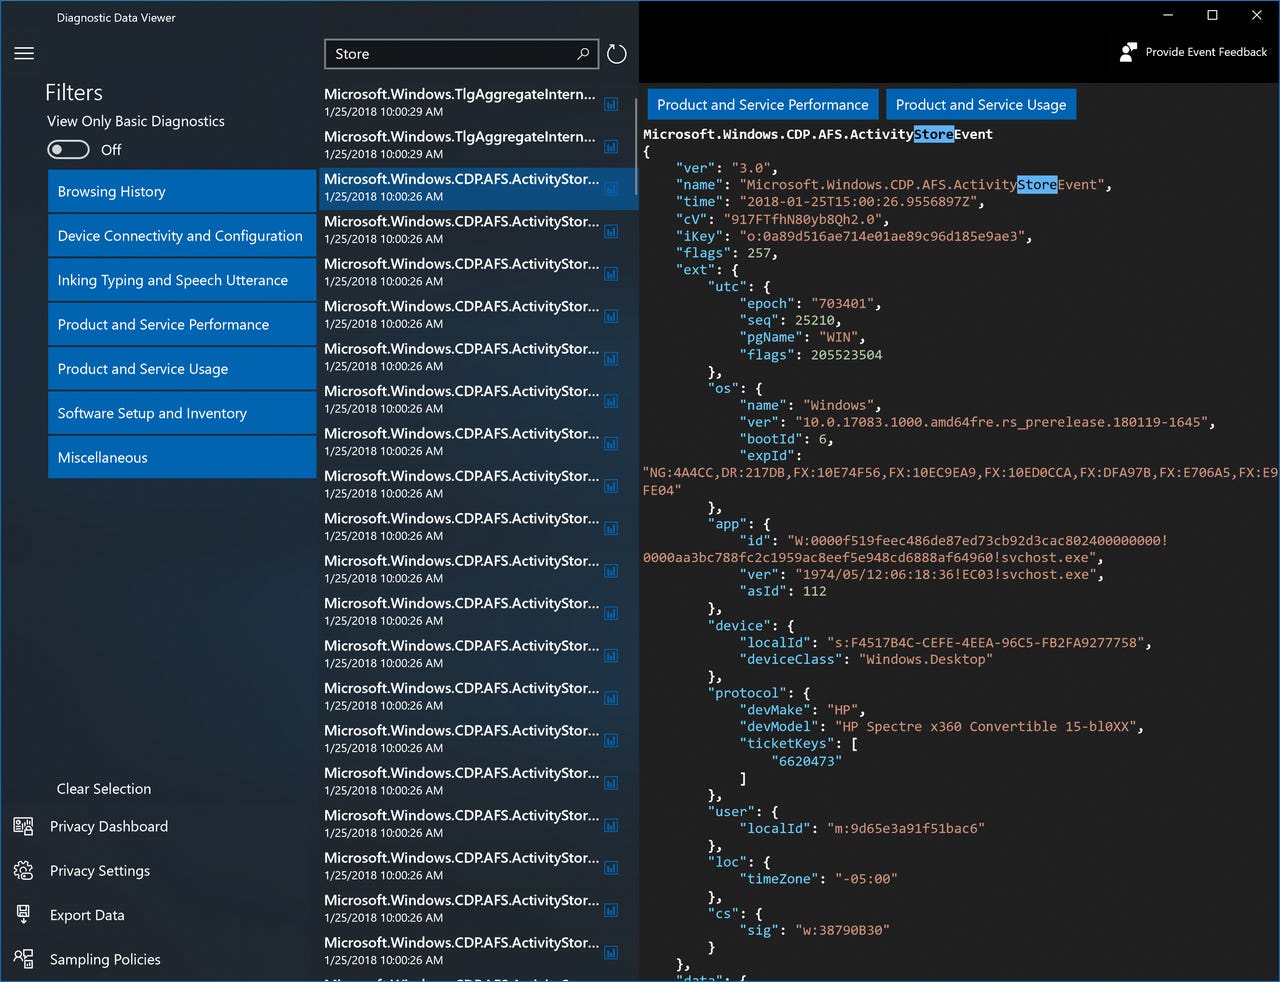Open the navigation hamburger menu
The width and height of the screenshot is (1280, 982).
point(24,53)
